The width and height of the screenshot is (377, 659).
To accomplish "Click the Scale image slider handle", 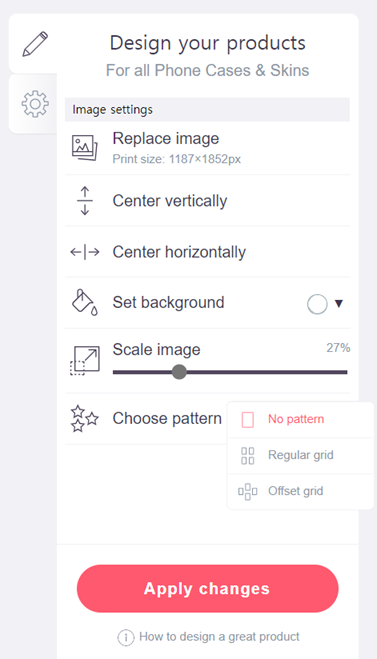I will point(179,372).
